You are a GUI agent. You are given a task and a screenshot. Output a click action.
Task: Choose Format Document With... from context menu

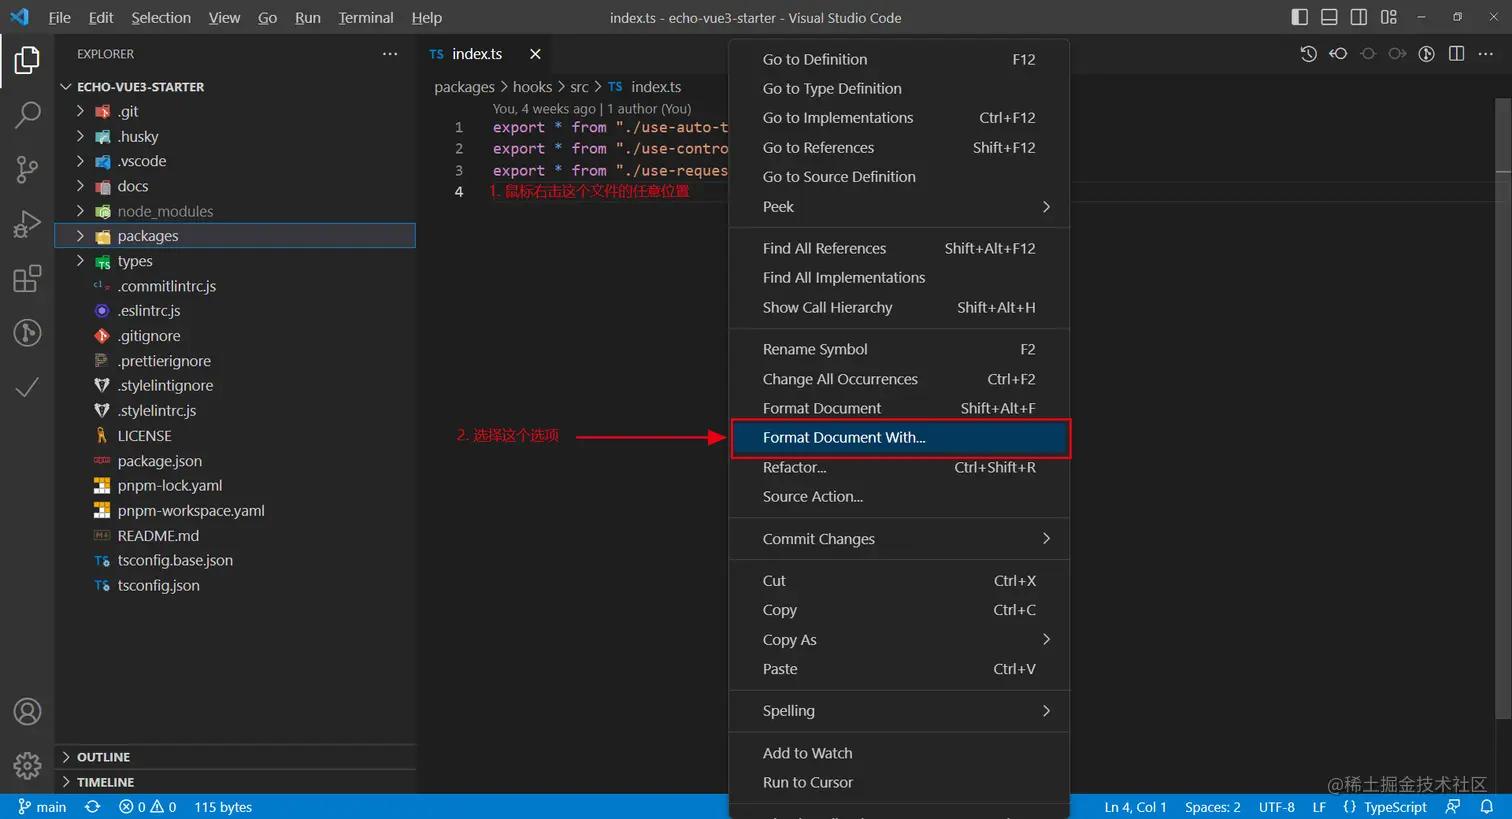pos(899,438)
